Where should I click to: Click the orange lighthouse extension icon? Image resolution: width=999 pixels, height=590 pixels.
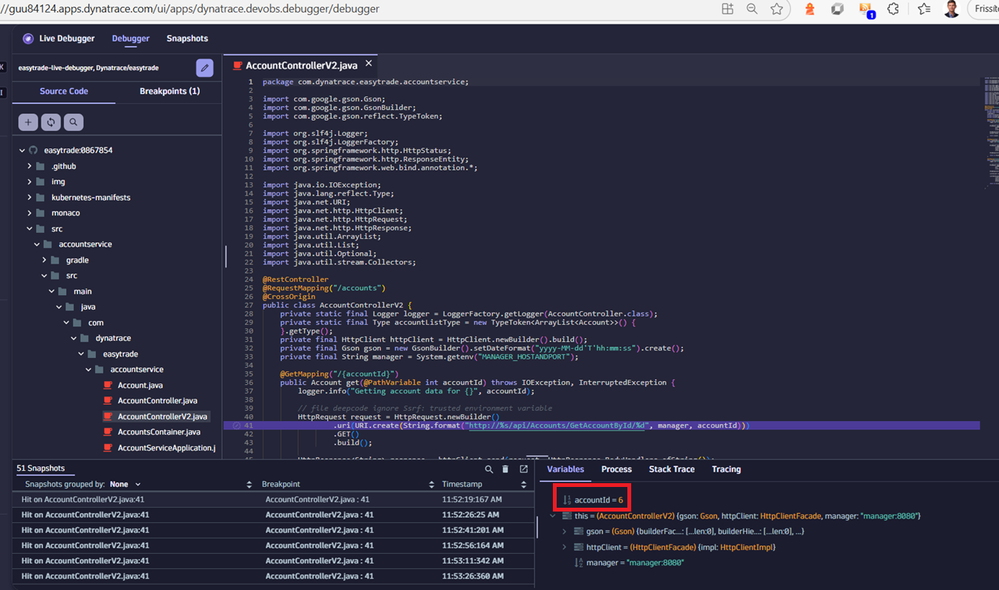click(x=810, y=9)
